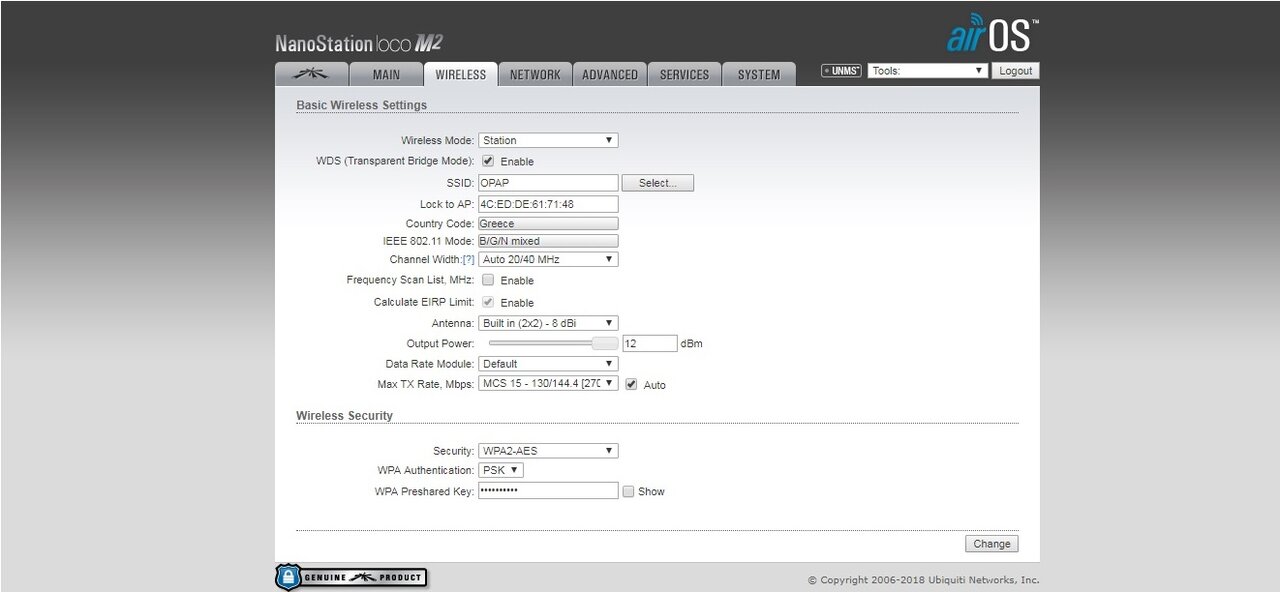Select the WIRELESS tab
Image resolution: width=1280 pixels, height=592 pixels.
click(461, 74)
